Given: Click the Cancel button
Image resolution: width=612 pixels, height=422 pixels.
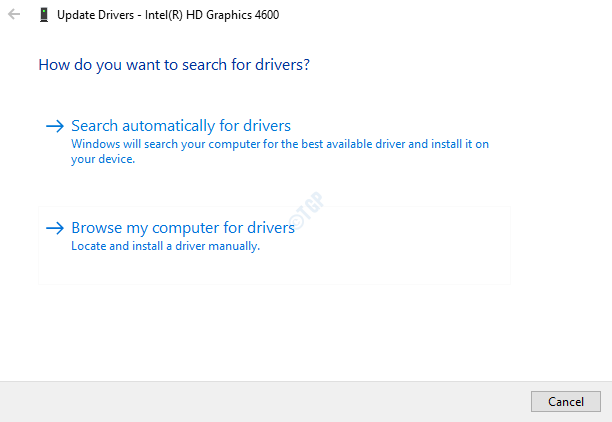Looking at the screenshot, I should click(566, 401).
